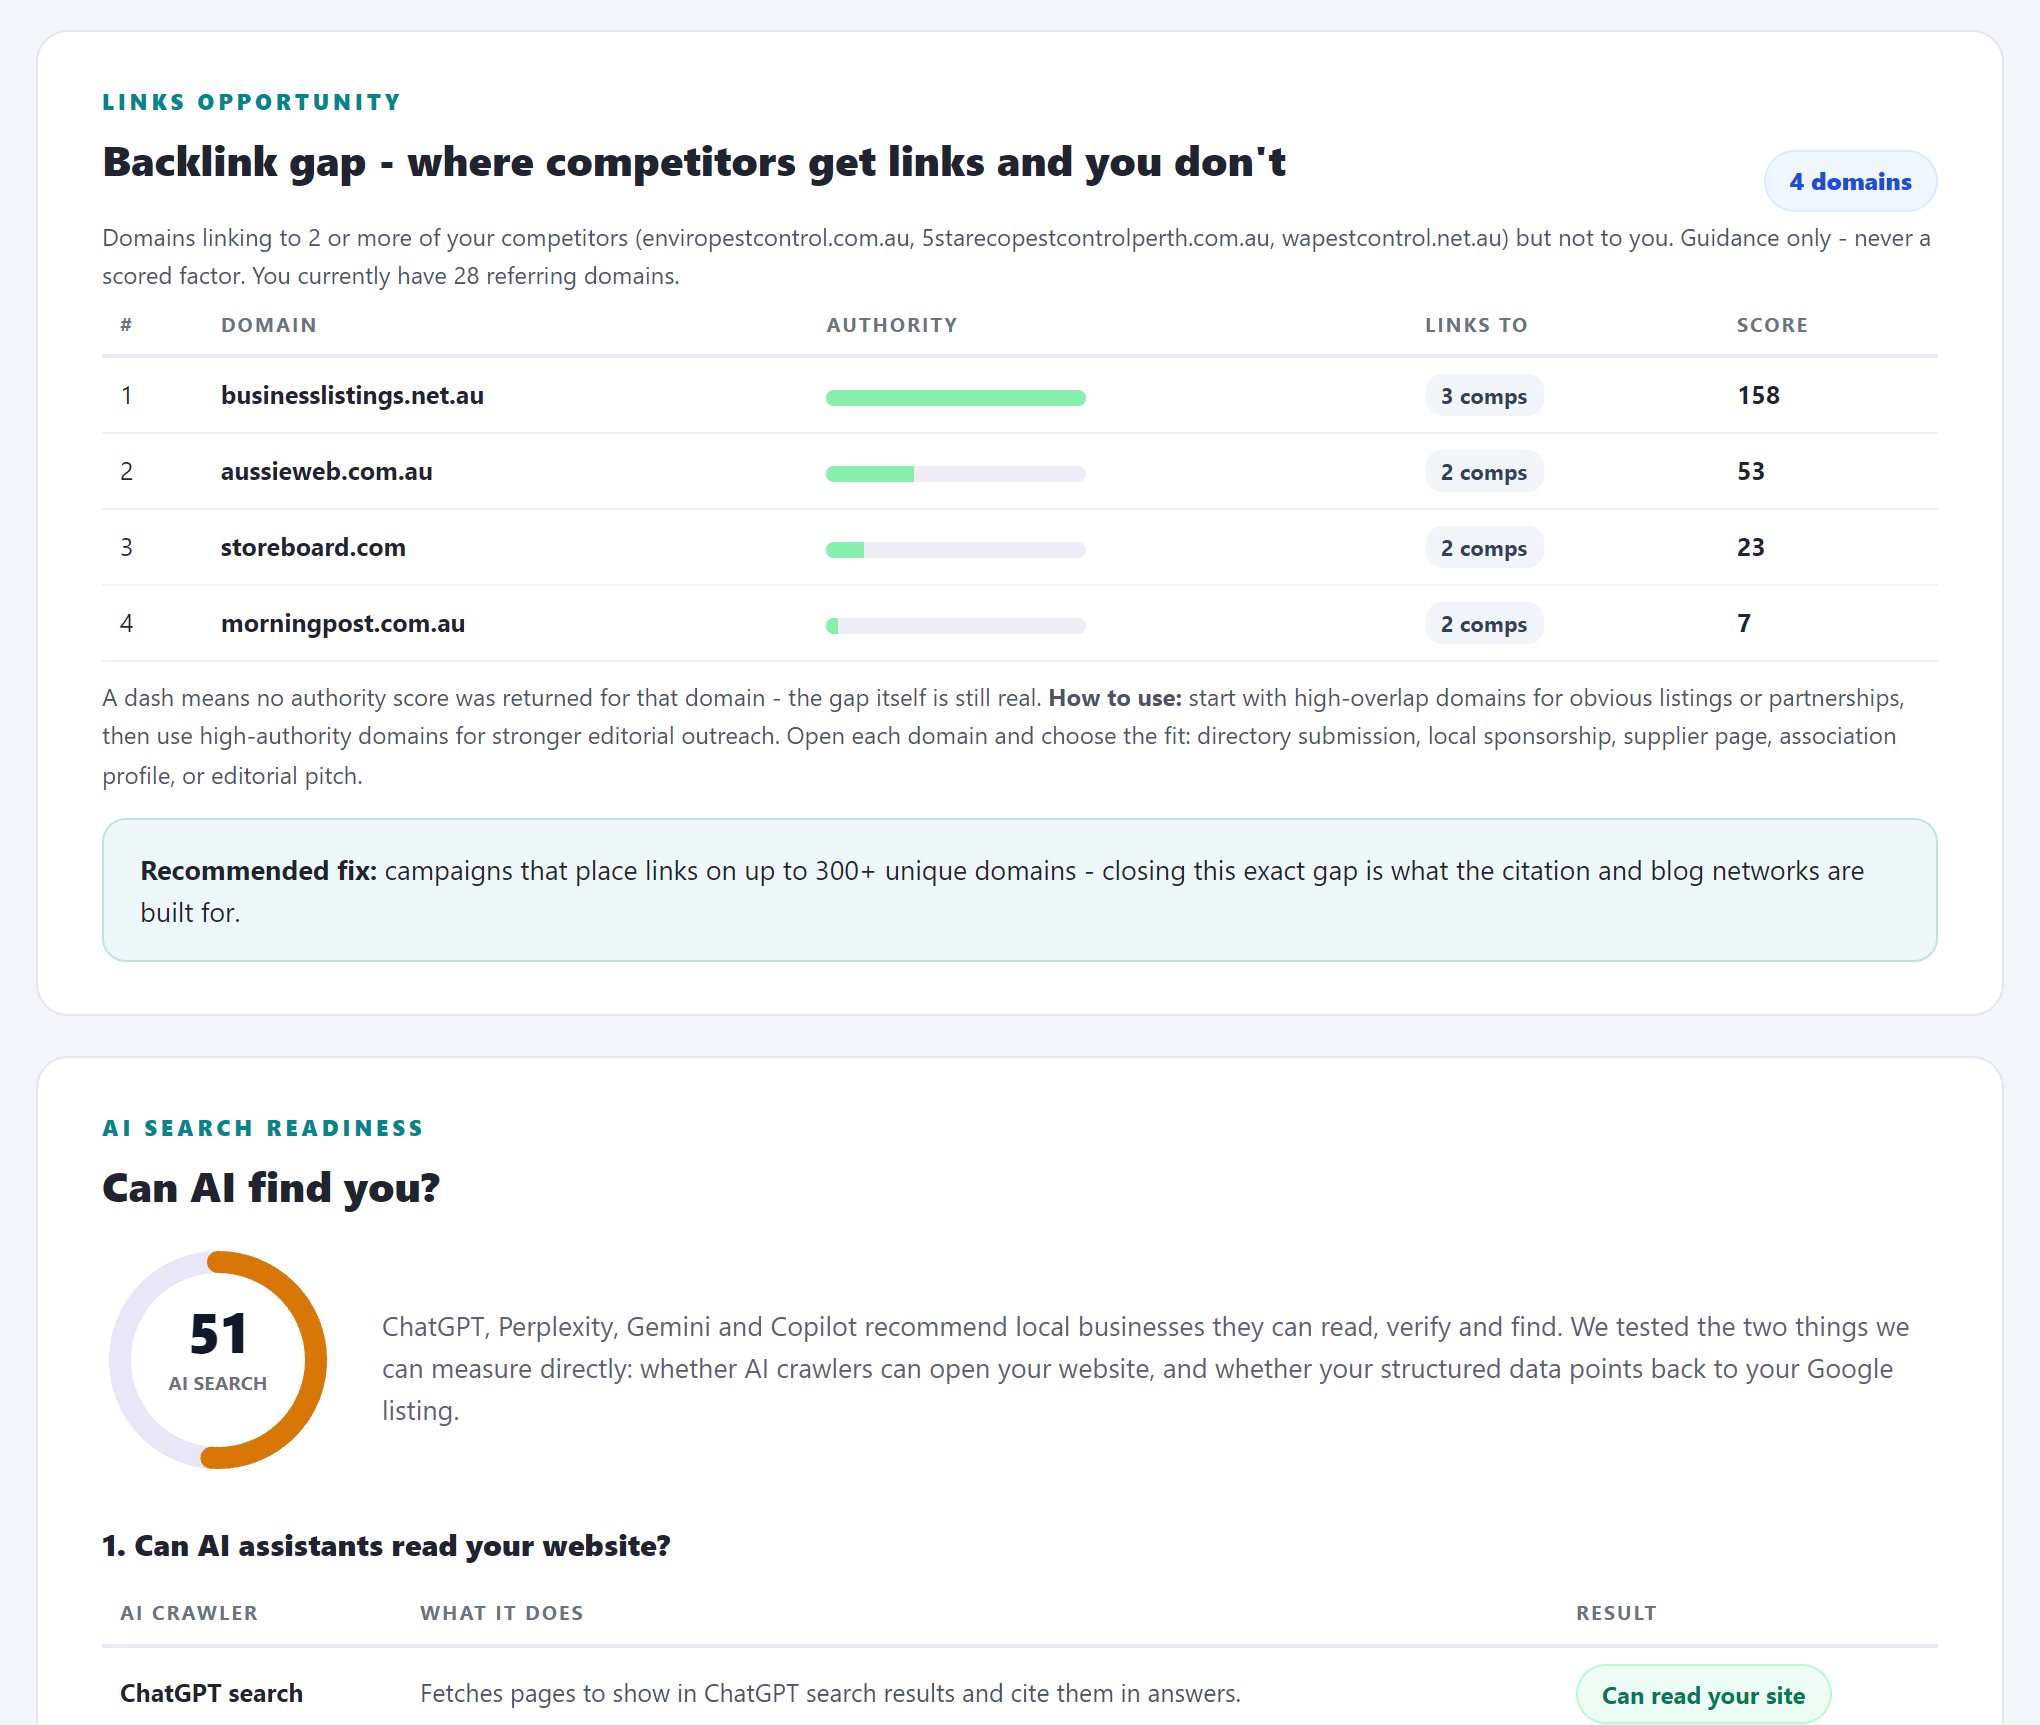Open businesslistings.net.au domain entry

pyautogui.click(x=352, y=395)
